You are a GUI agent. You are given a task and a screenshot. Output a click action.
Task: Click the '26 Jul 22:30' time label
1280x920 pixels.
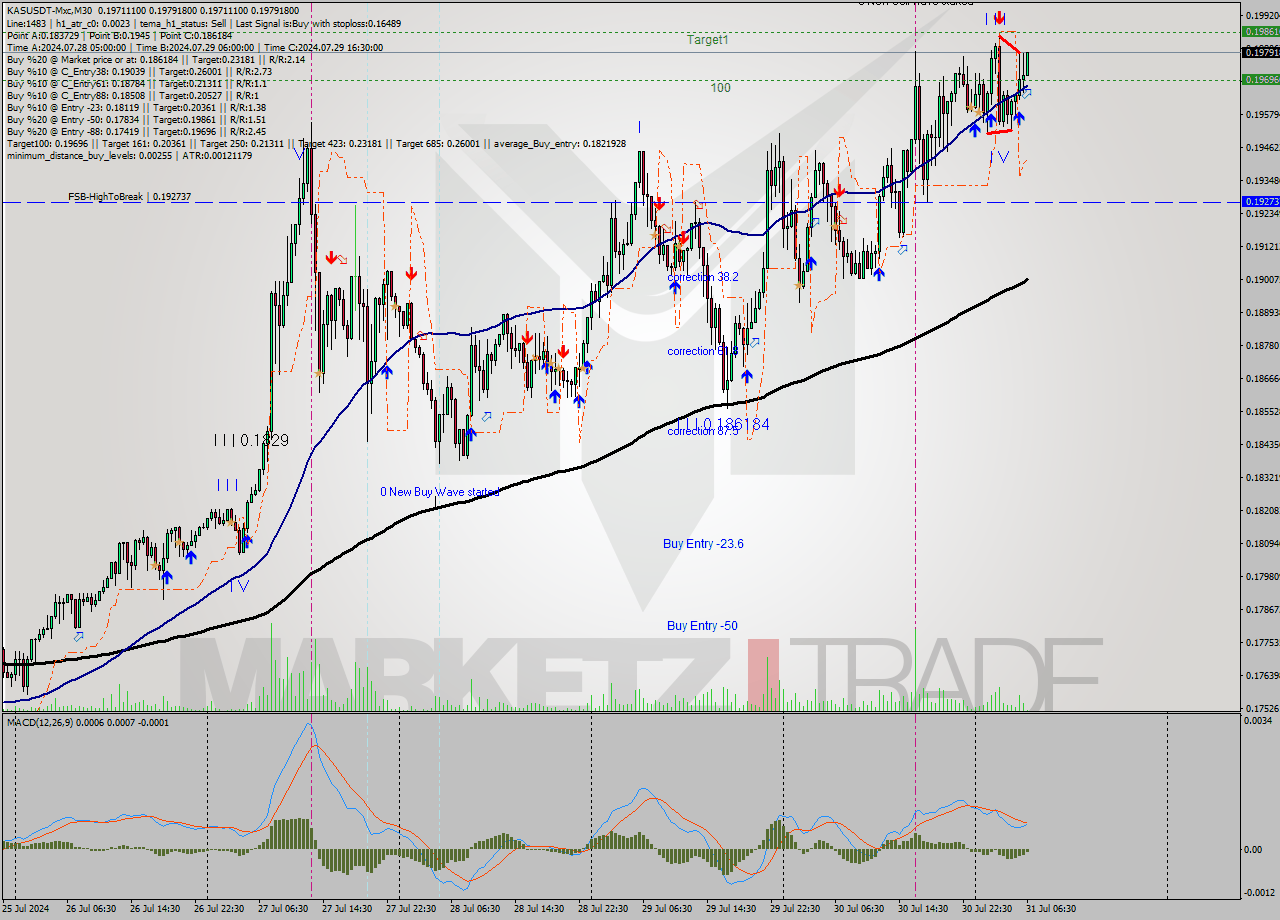pos(219,909)
